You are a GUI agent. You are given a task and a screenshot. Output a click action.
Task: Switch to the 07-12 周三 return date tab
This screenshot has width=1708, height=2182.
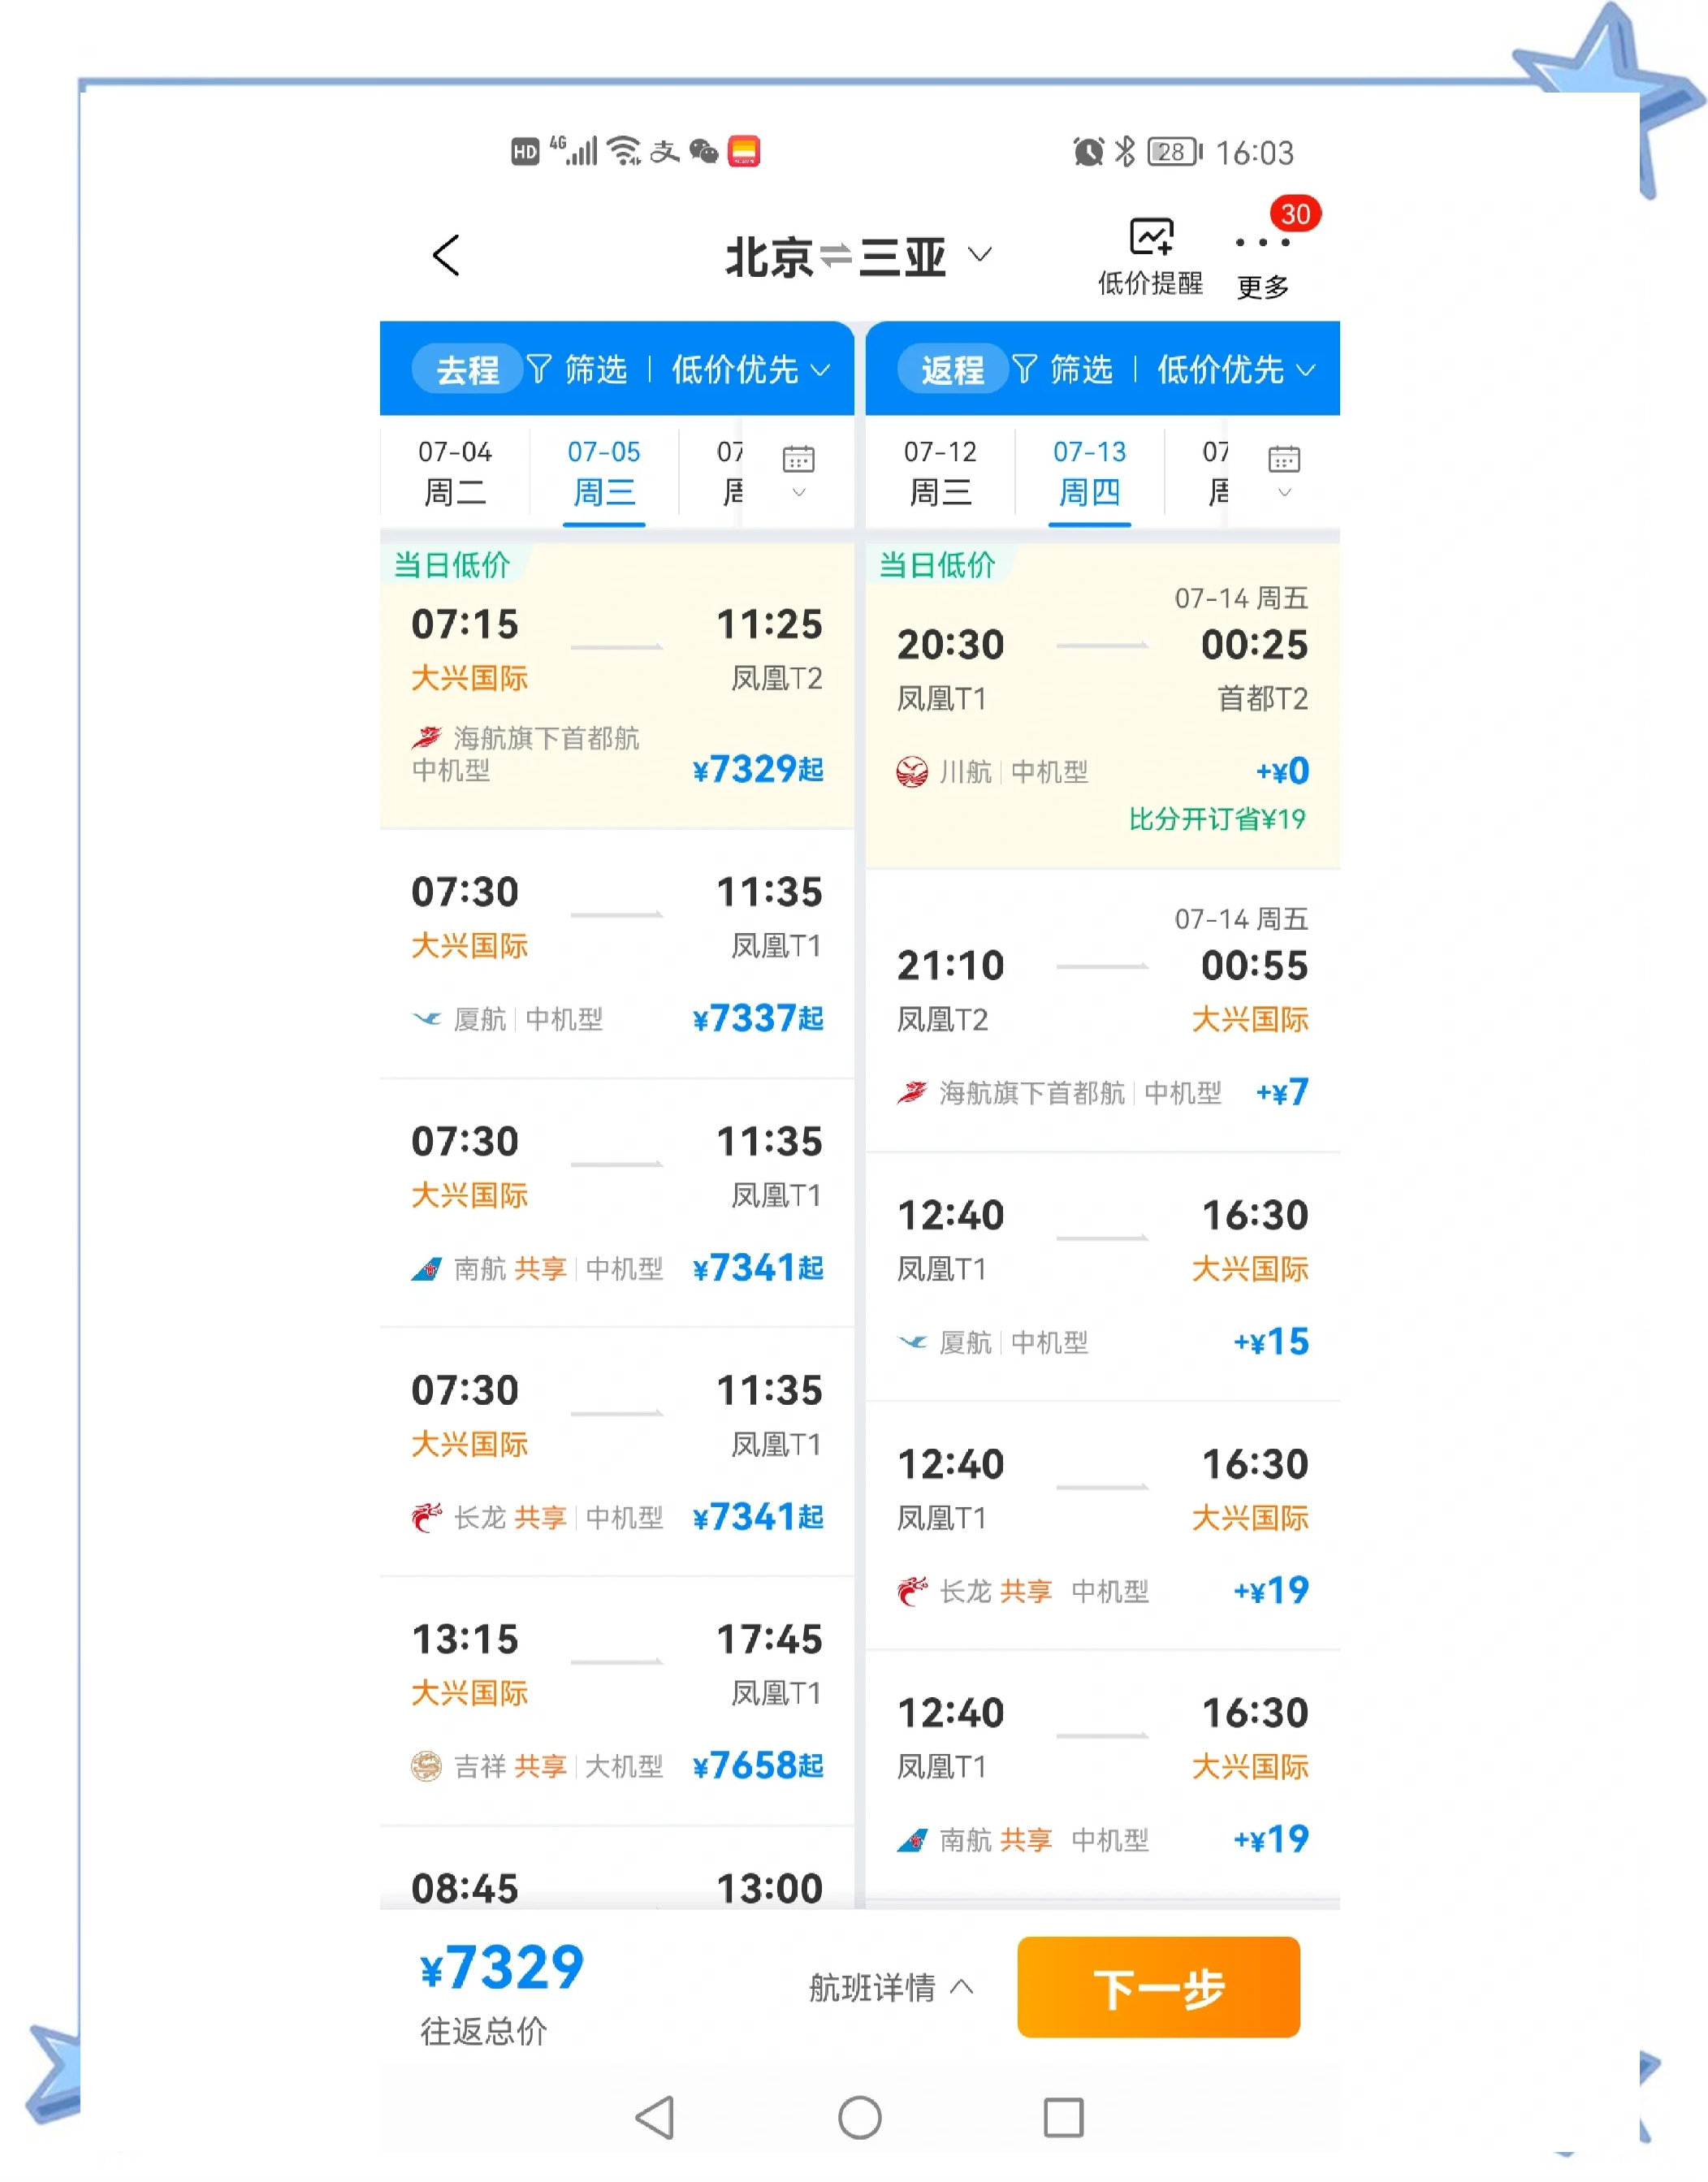pos(941,470)
